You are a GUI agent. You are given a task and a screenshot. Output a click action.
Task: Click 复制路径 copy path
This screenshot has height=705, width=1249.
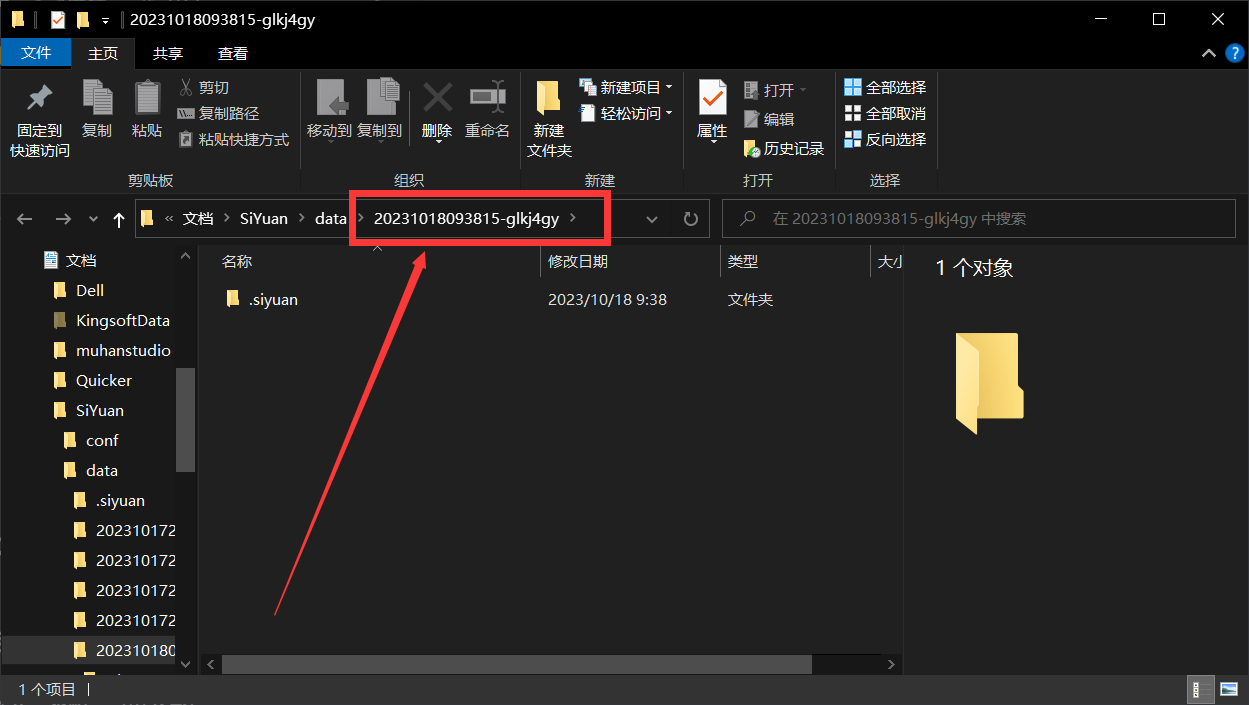(x=218, y=114)
